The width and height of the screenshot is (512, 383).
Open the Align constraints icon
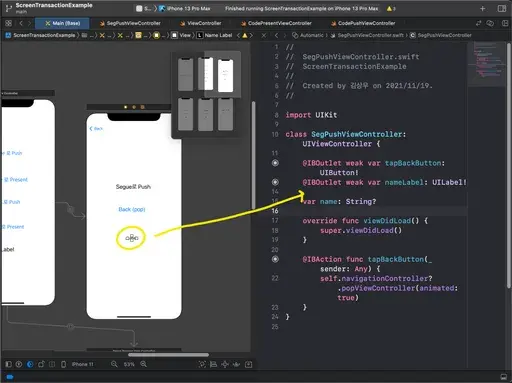(x=213, y=364)
